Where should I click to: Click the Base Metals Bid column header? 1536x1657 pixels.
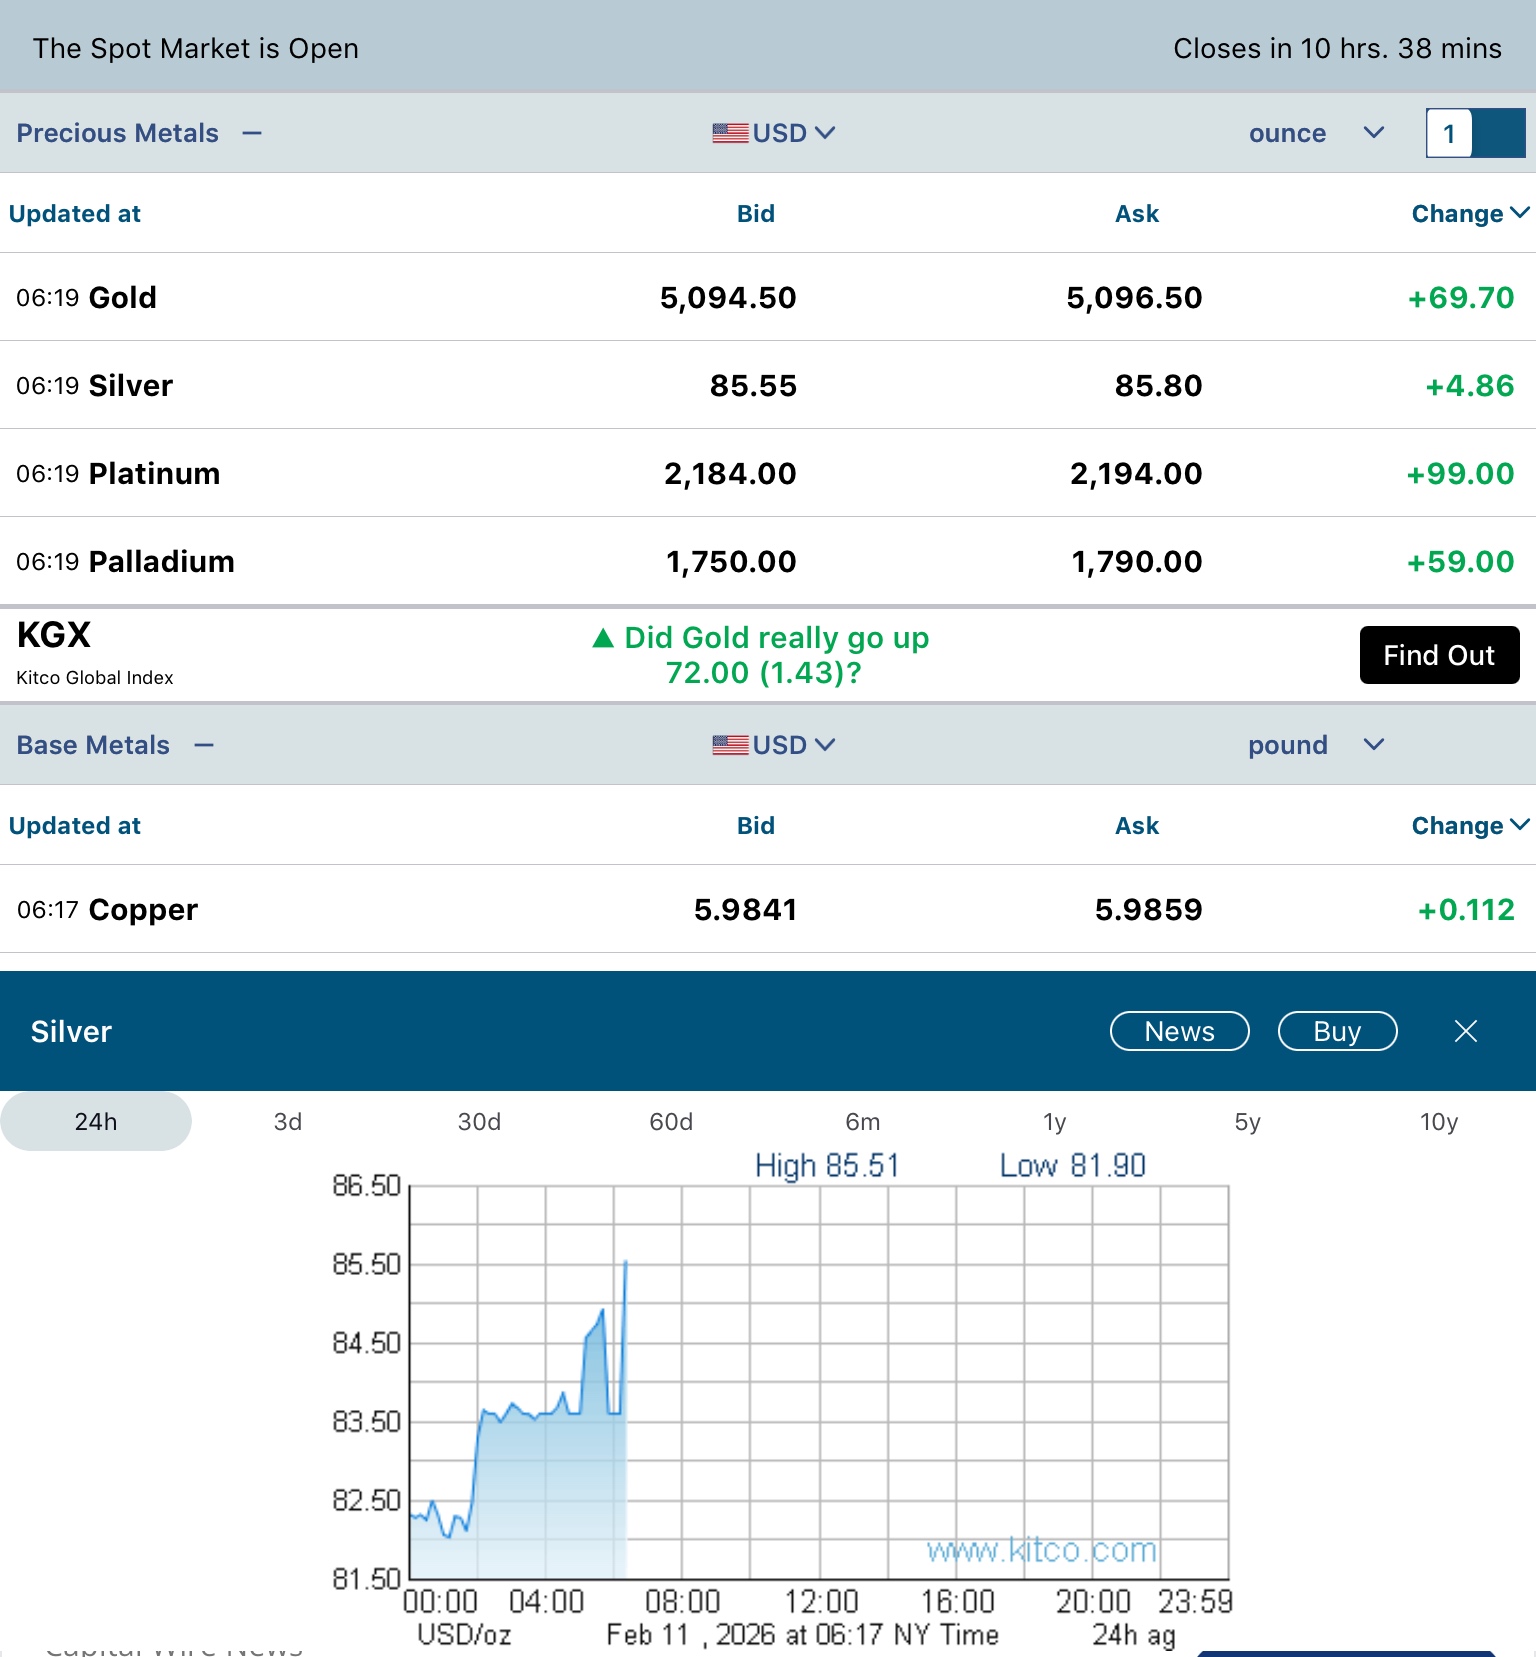756,825
